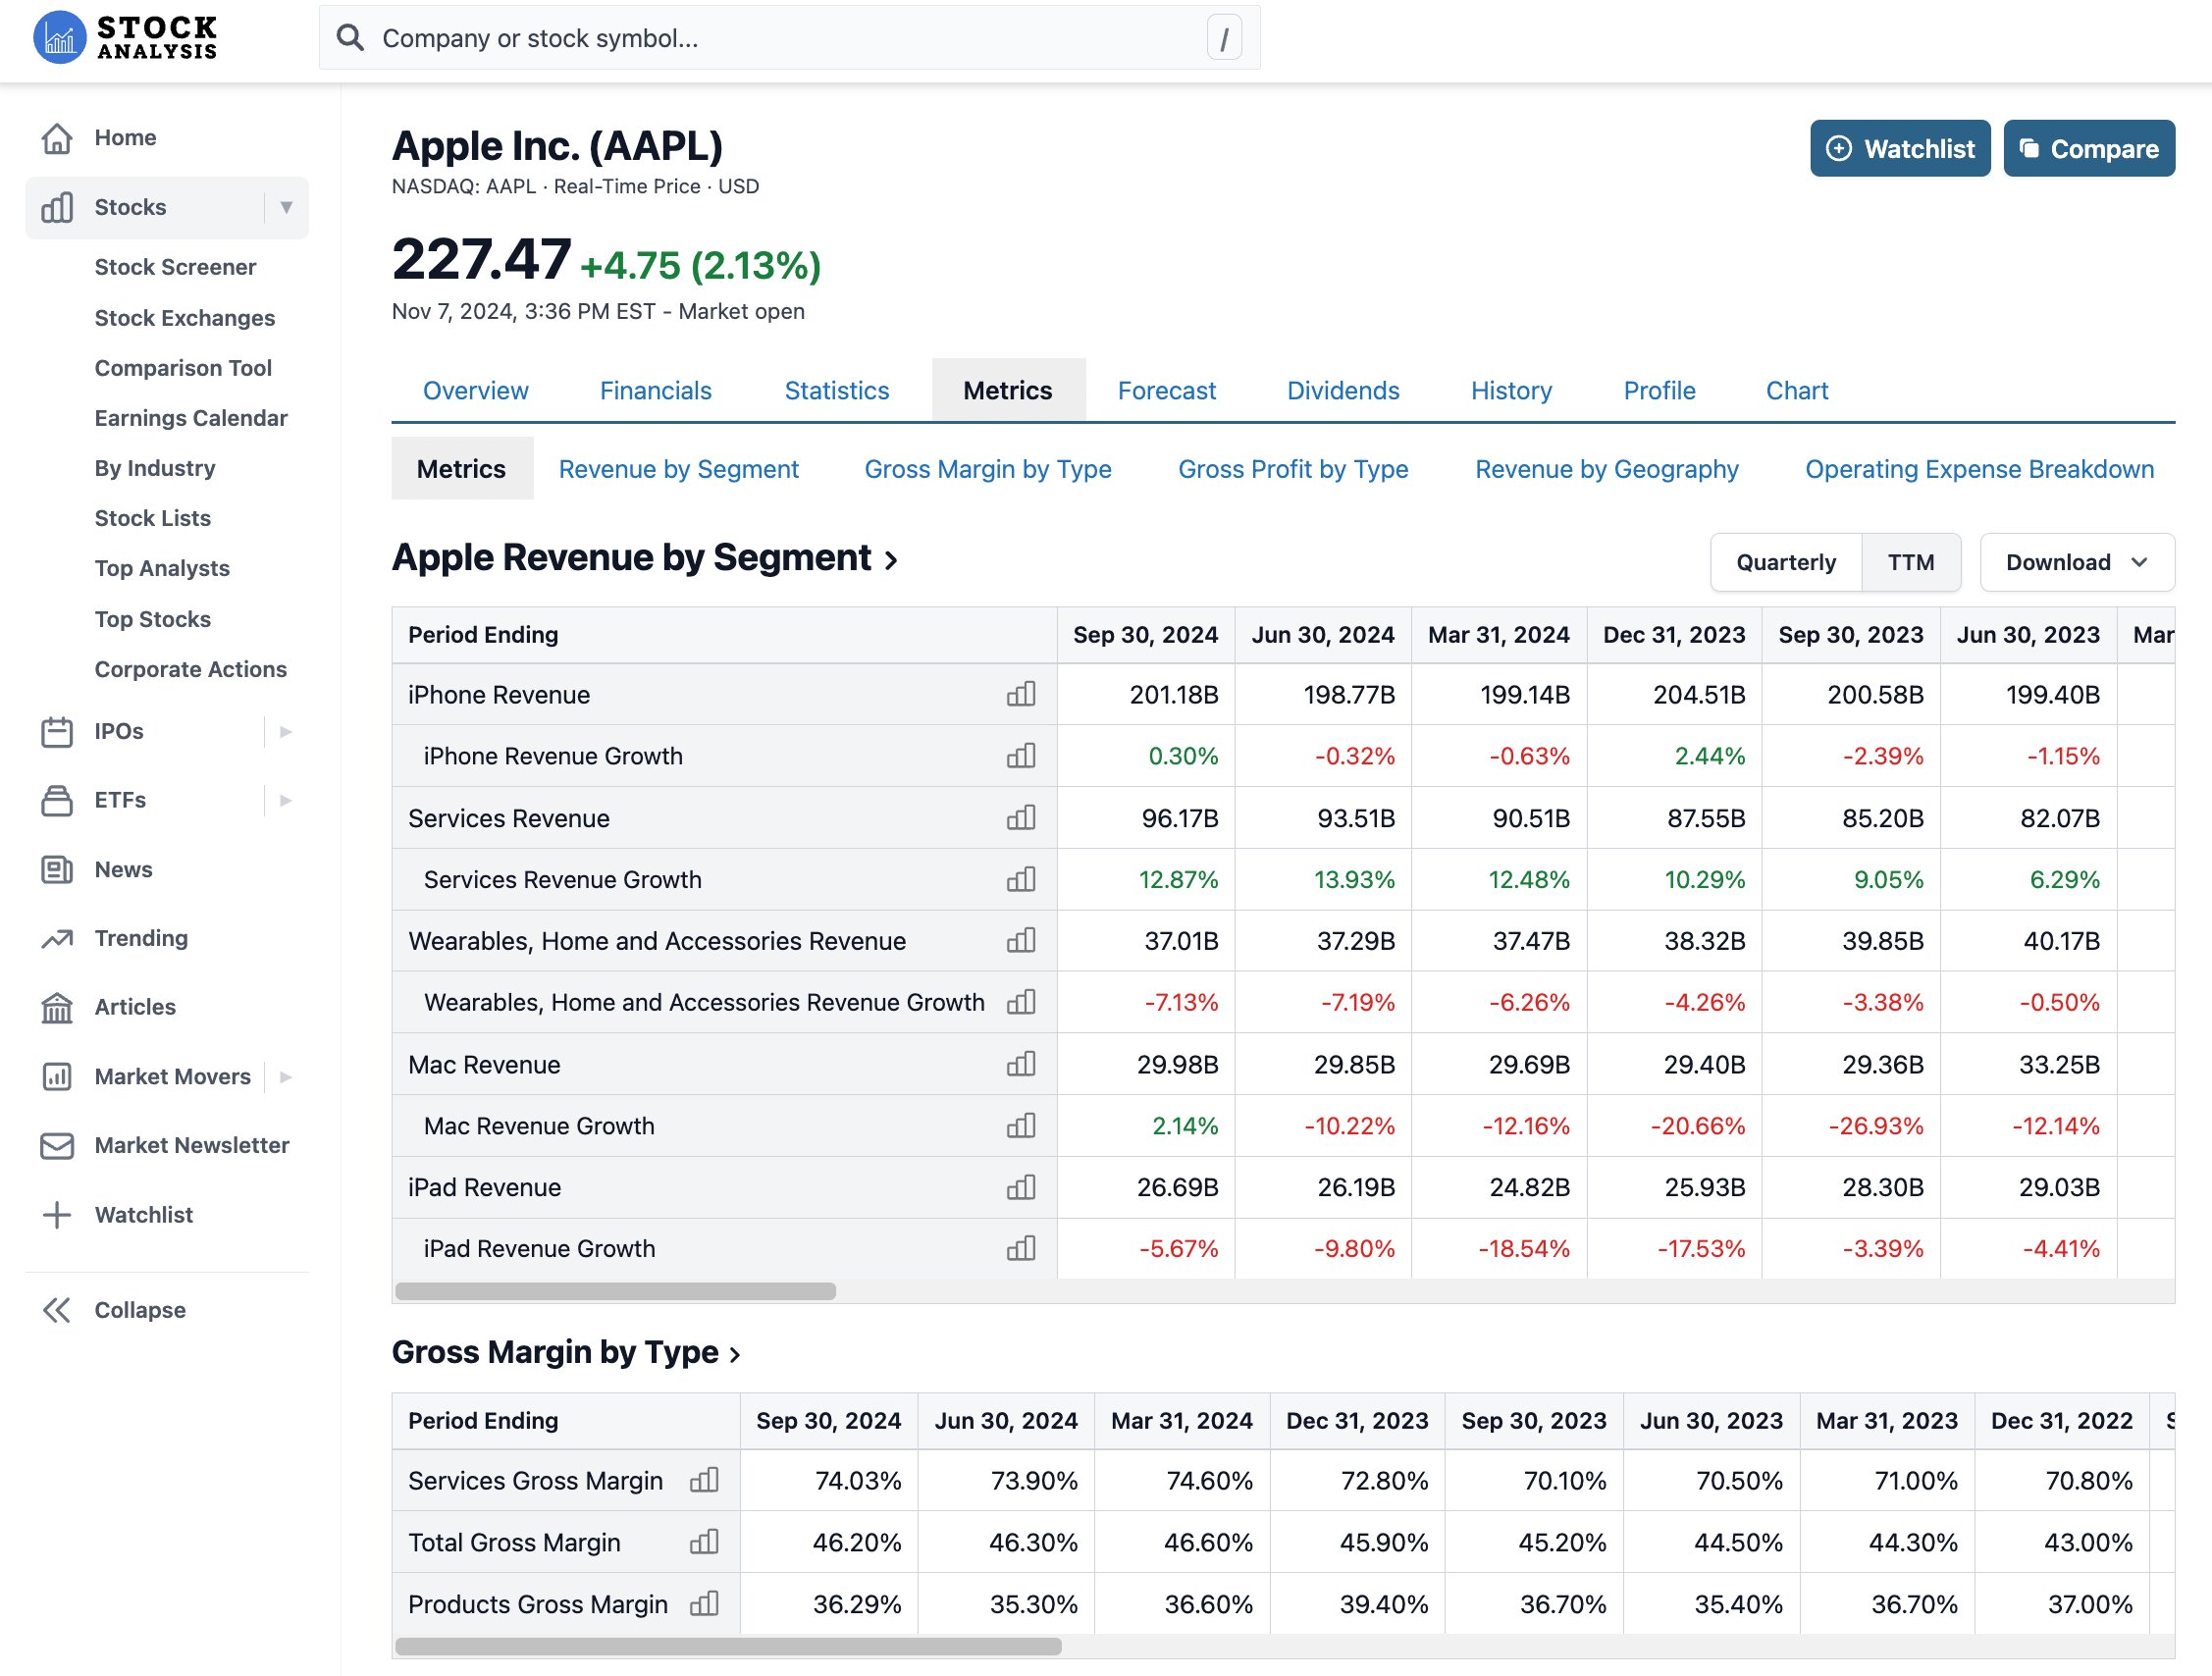Image resolution: width=2212 pixels, height=1676 pixels.
Task: Open the Corporate Actions link
Action: (190, 669)
